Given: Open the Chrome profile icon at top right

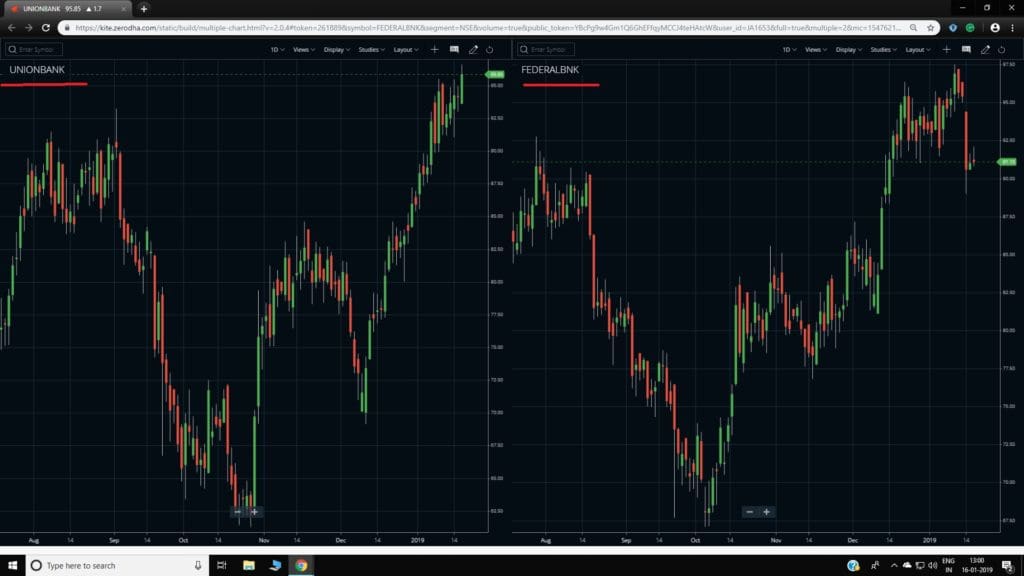Looking at the screenshot, I should [x=997, y=28].
